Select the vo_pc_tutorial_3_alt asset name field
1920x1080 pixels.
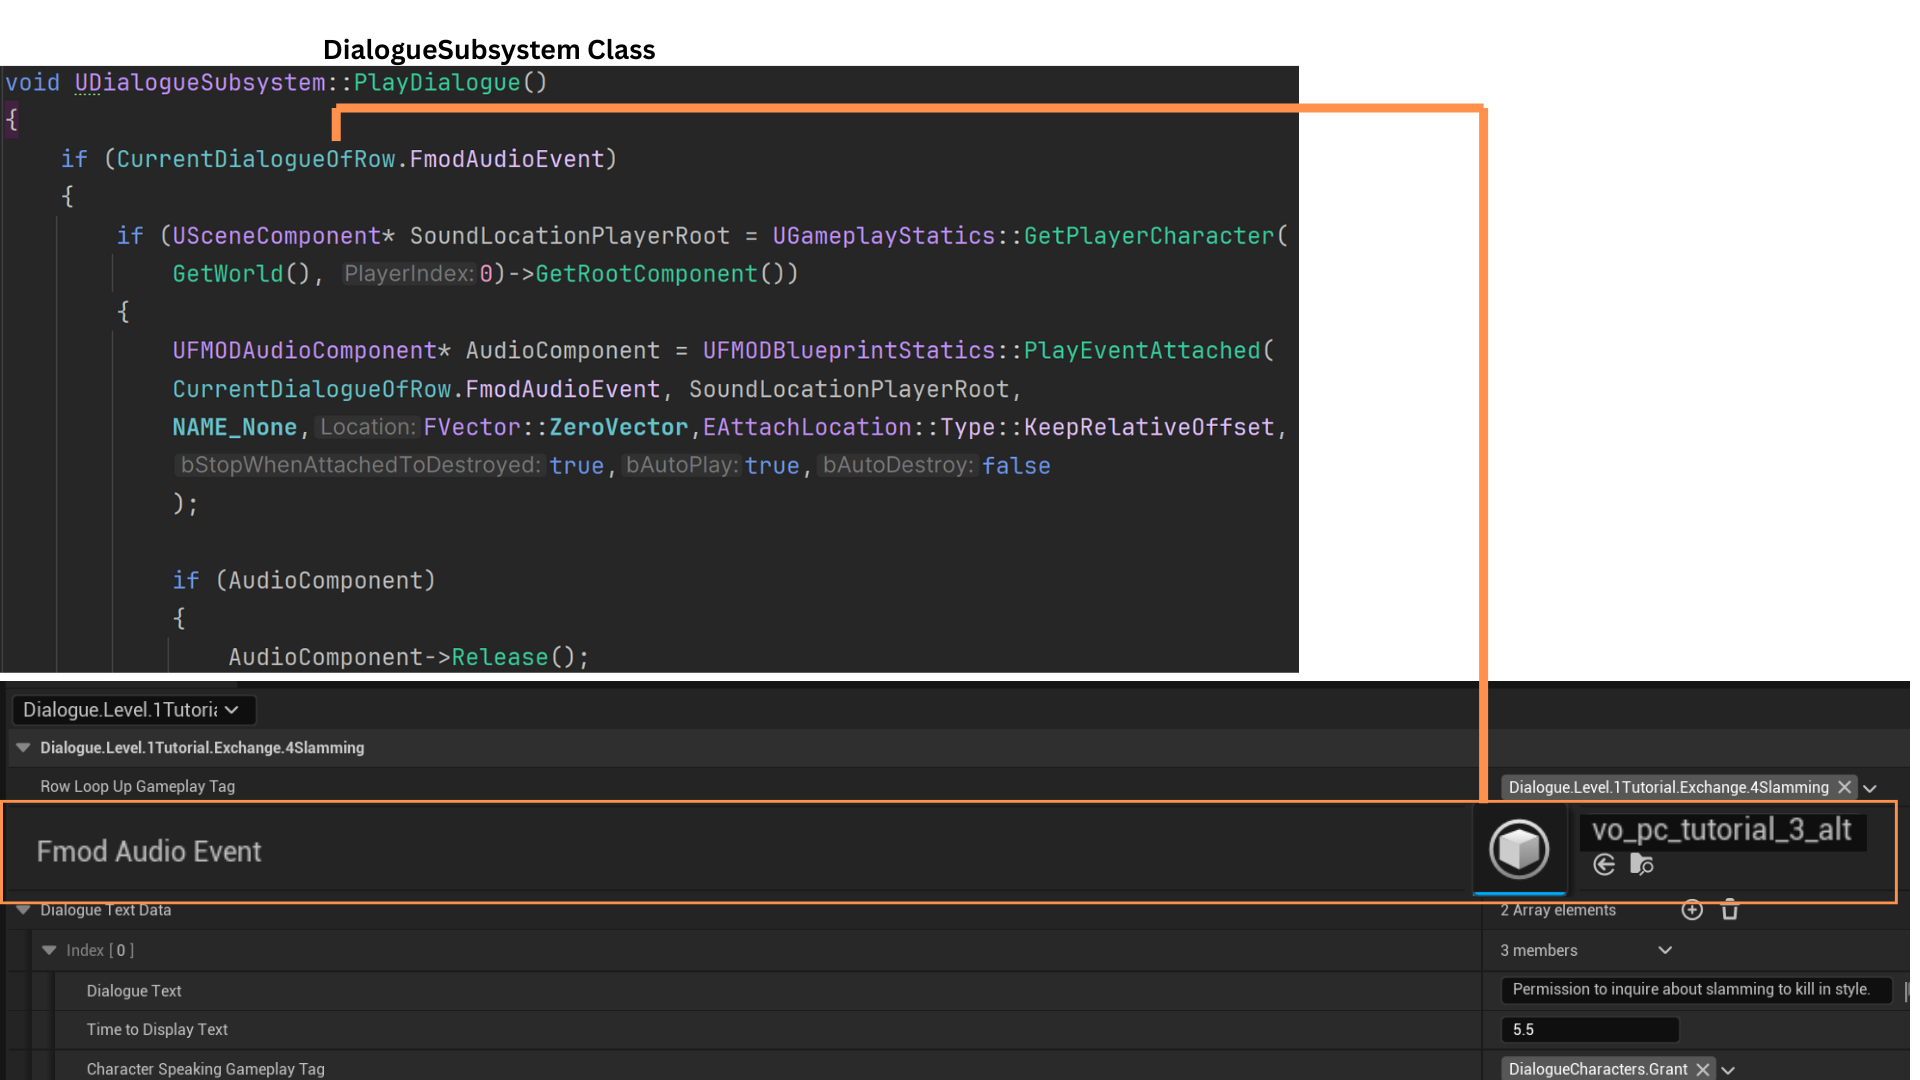[1721, 830]
